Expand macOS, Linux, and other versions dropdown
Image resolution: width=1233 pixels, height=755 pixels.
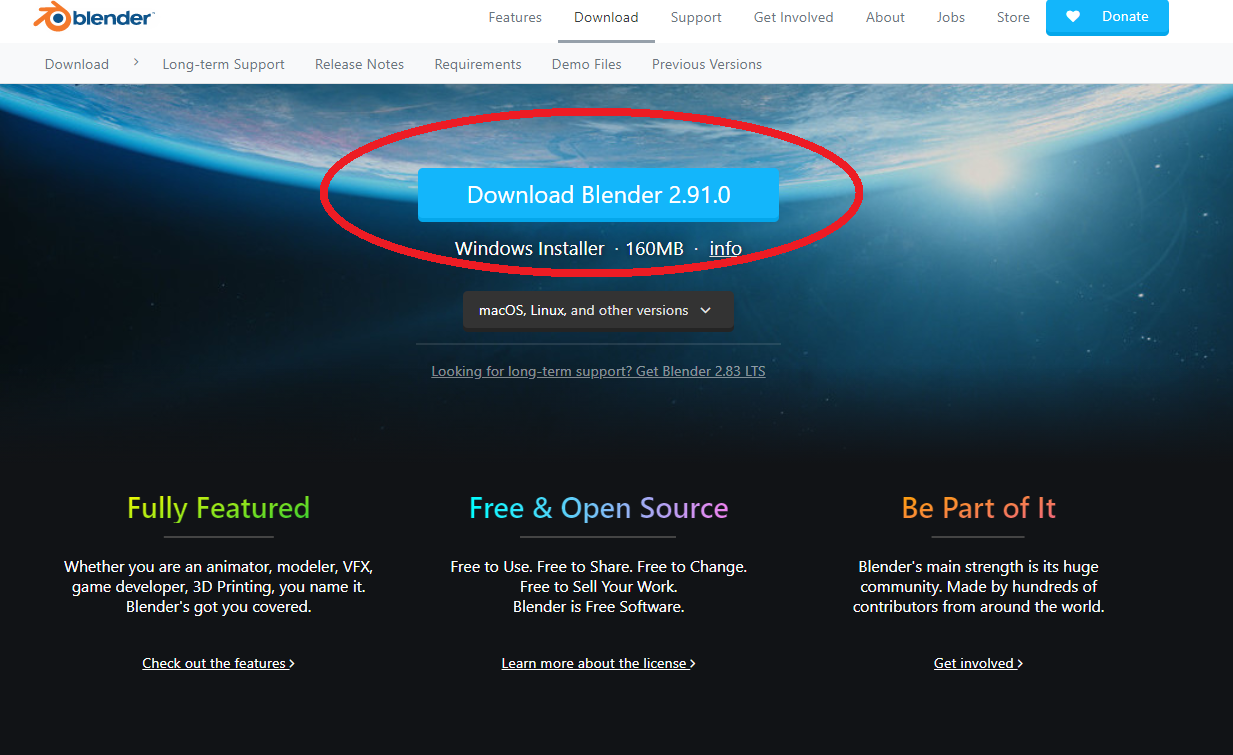[598, 310]
